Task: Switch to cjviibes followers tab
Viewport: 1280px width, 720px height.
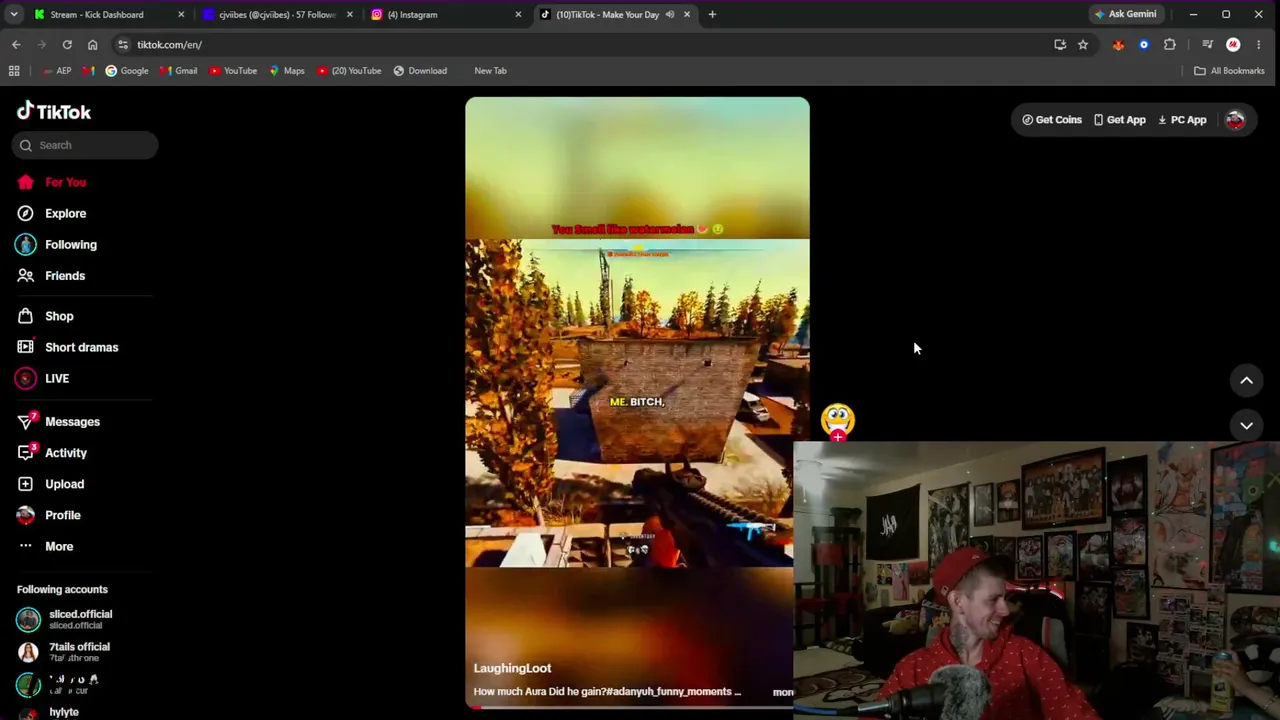Action: click(277, 14)
